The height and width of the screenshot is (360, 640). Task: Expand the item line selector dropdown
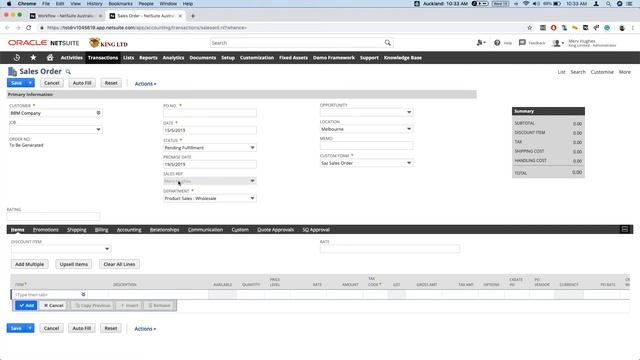coord(83,294)
